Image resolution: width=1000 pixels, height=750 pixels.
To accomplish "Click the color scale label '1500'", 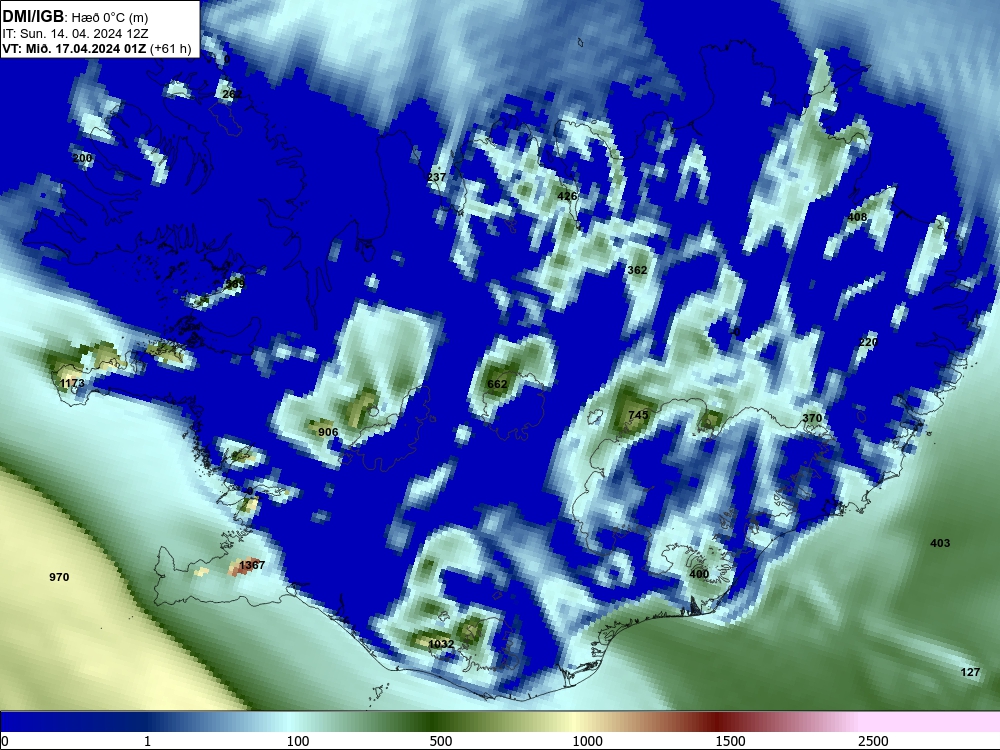I will point(730,741).
